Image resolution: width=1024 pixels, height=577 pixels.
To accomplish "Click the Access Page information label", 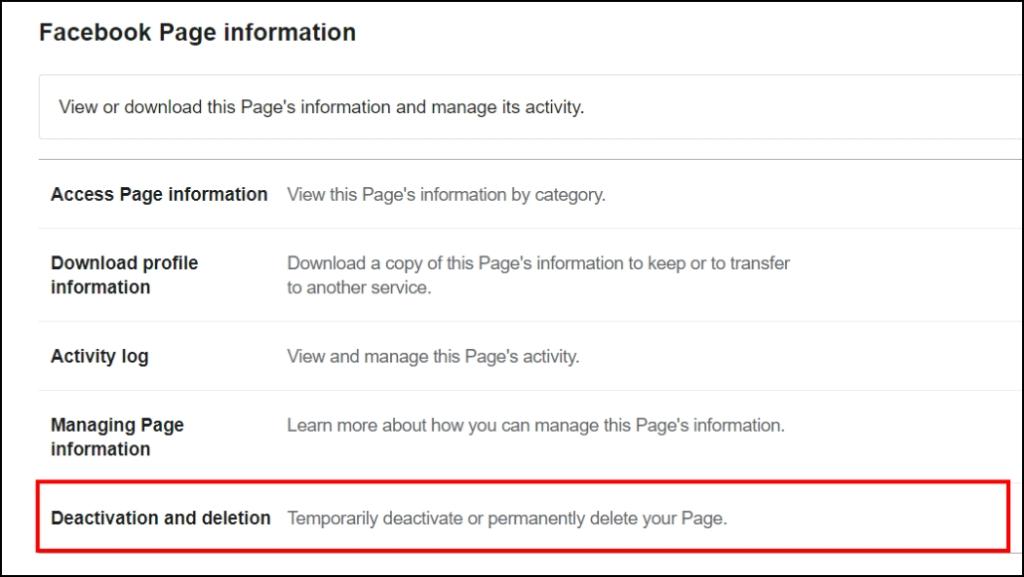I will [158, 194].
